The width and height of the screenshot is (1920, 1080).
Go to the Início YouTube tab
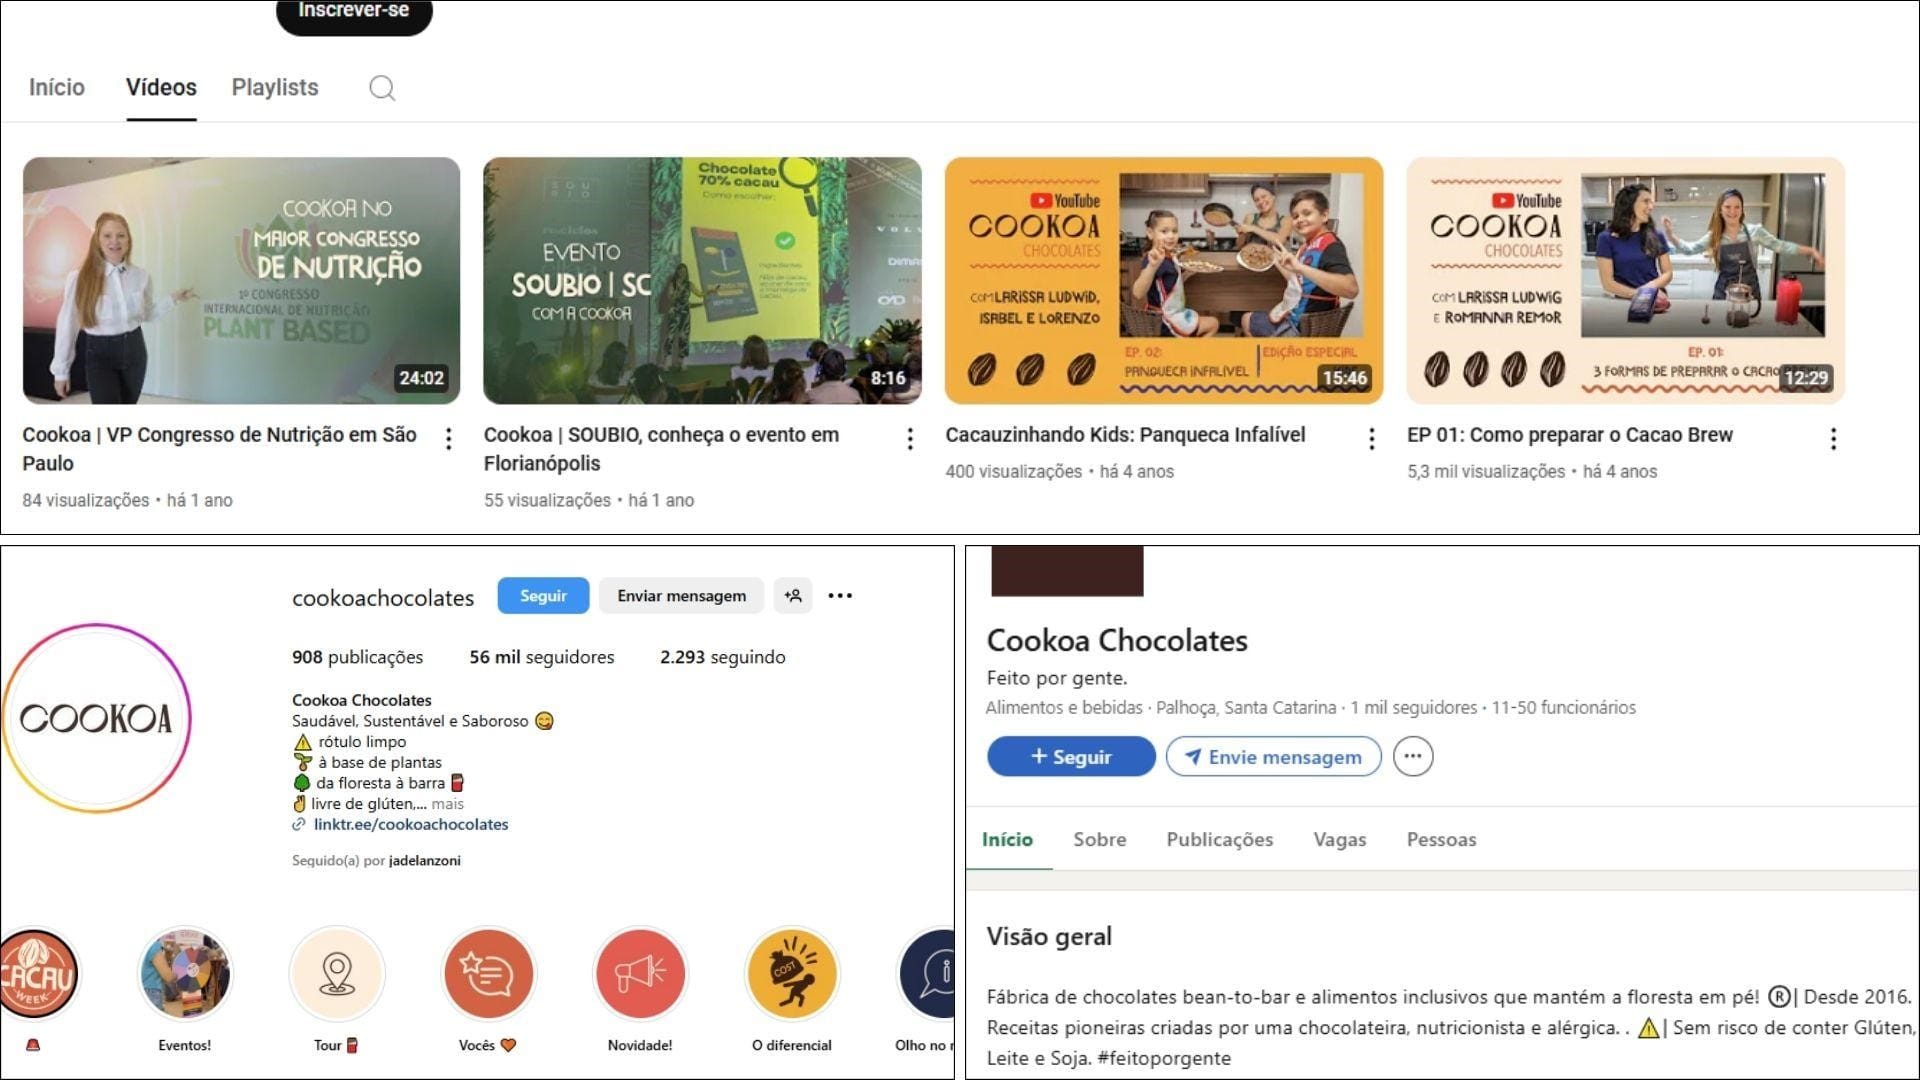tap(57, 88)
